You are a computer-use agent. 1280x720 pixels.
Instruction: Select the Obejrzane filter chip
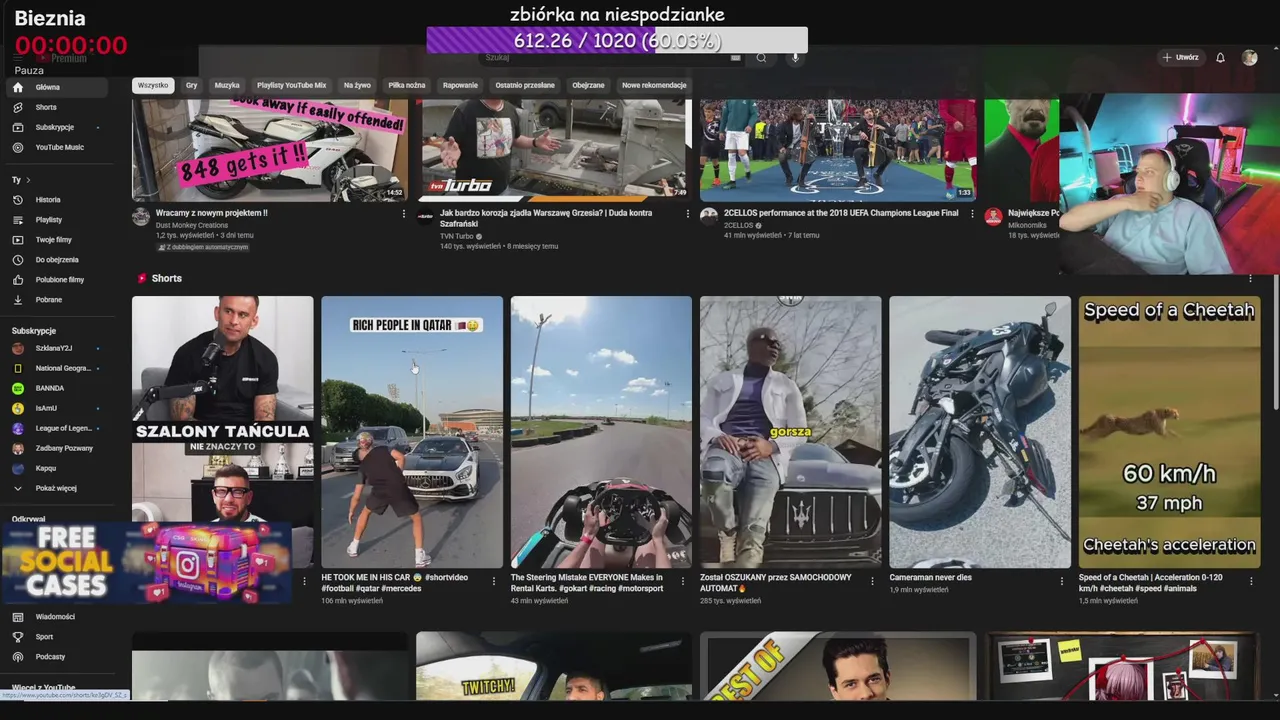[x=588, y=85]
